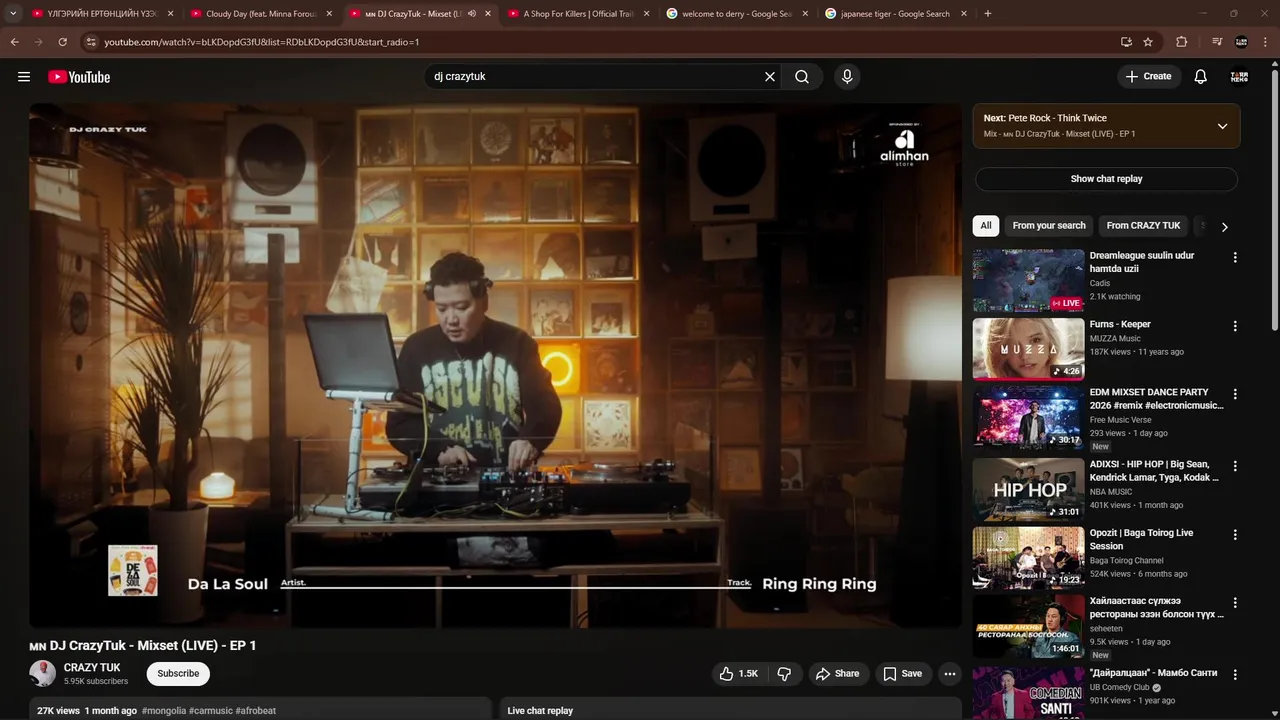
Task: Select the All filter chip
Action: [x=986, y=226]
